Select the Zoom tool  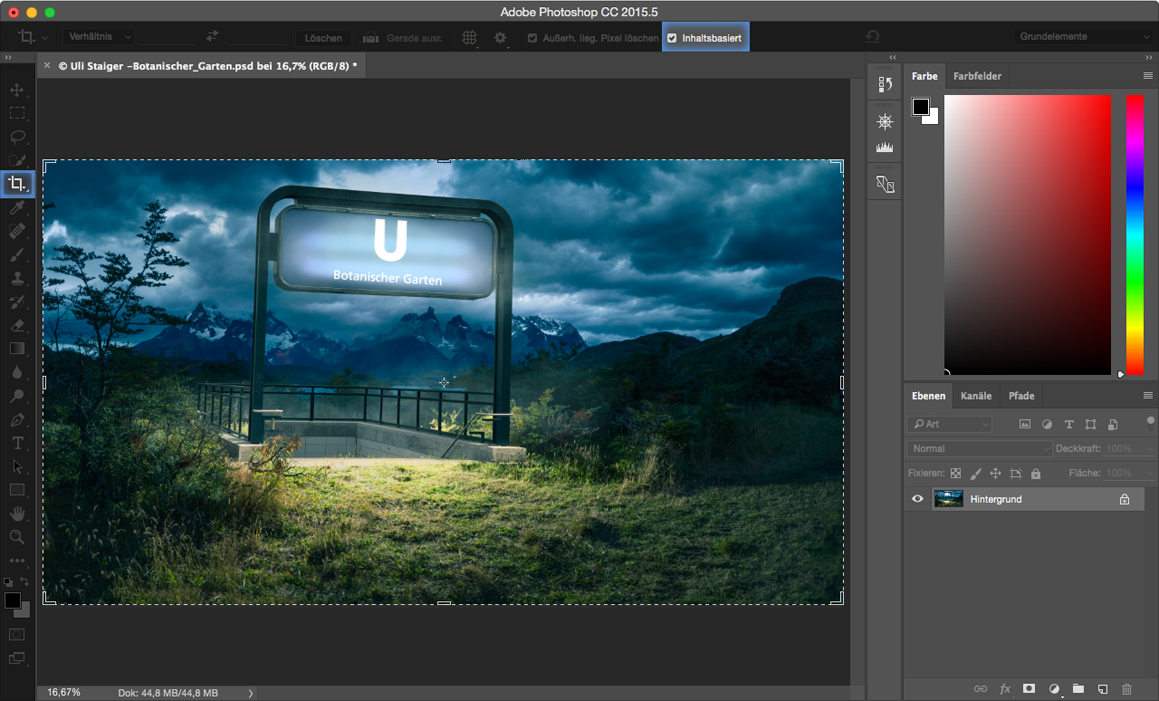point(16,537)
